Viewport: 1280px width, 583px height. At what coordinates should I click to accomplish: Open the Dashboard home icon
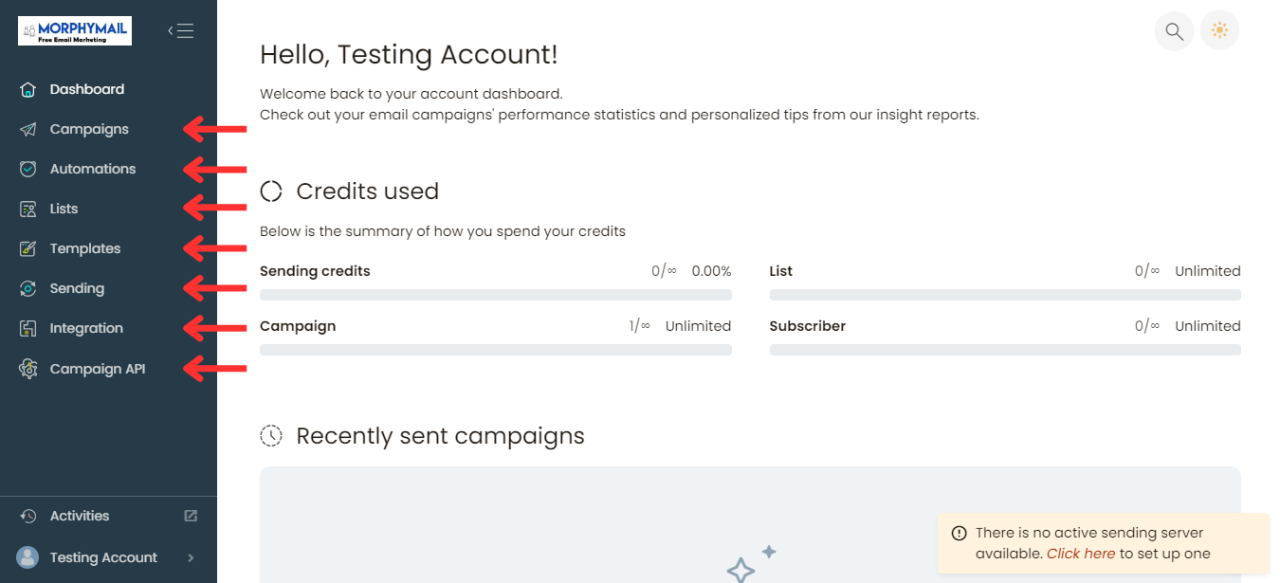coord(27,89)
